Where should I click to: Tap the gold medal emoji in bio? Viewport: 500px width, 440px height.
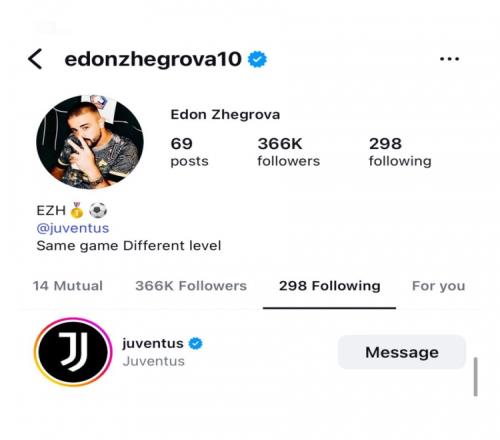[77, 210]
